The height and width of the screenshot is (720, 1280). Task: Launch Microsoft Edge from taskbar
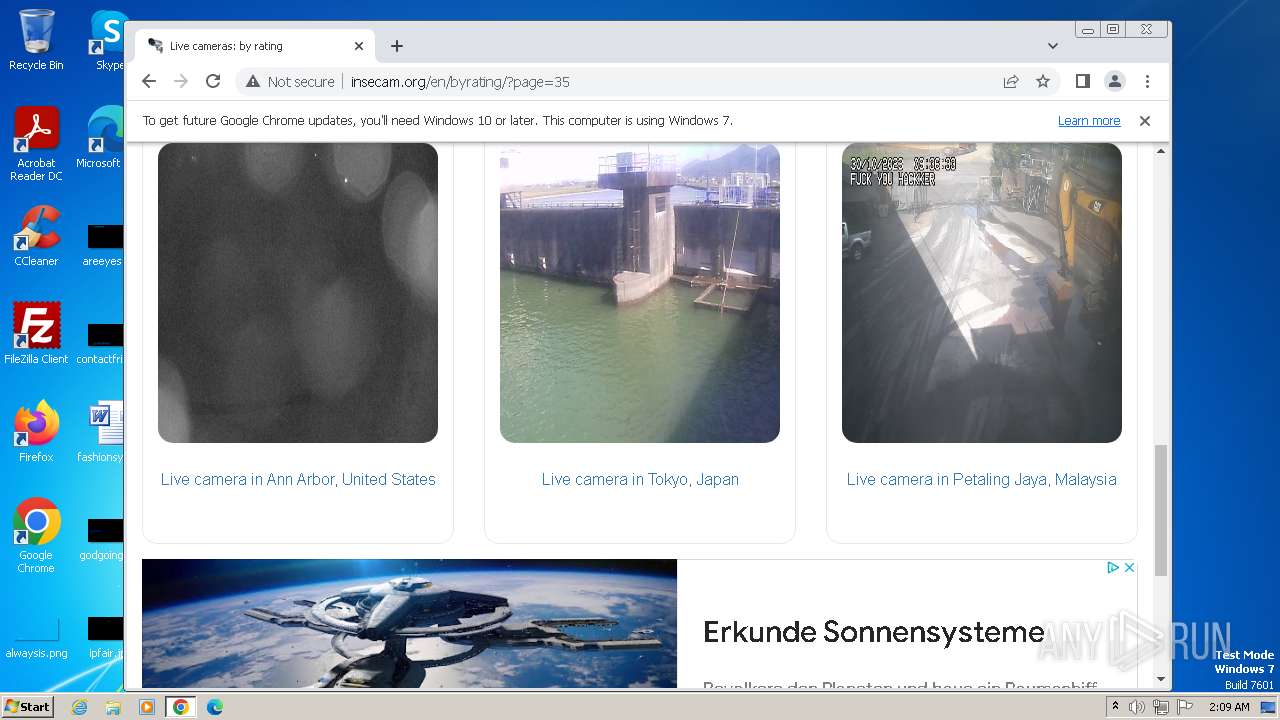[215, 707]
